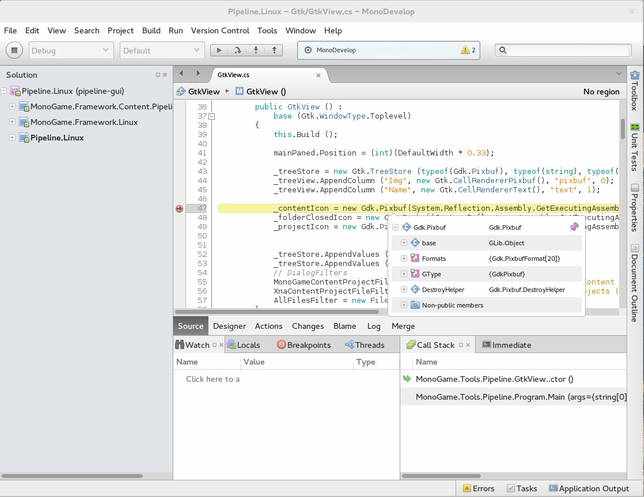The width and height of the screenshot is (644, 497).
Task: Open the Breakpoints debug pad
Action: pos(304,345)
